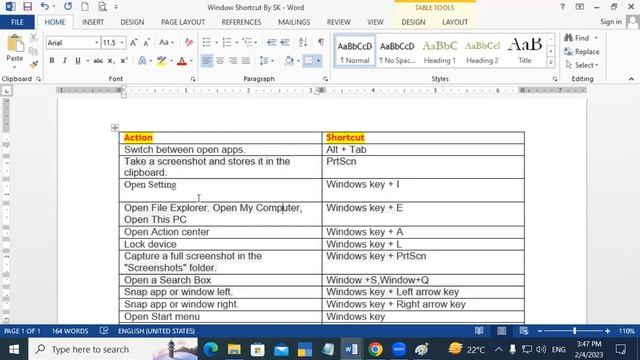Click the Justify alignment icon
The width and height of the screenshot is (640, 360).
tap(246, 61)
